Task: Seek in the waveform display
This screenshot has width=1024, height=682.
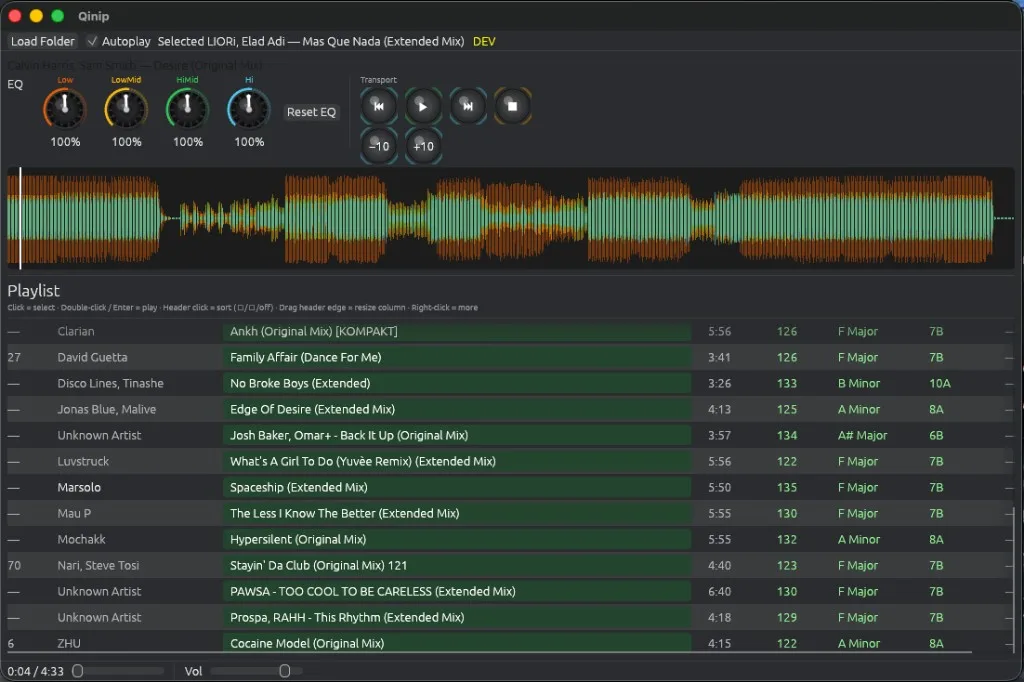Action: pos(511,218)
